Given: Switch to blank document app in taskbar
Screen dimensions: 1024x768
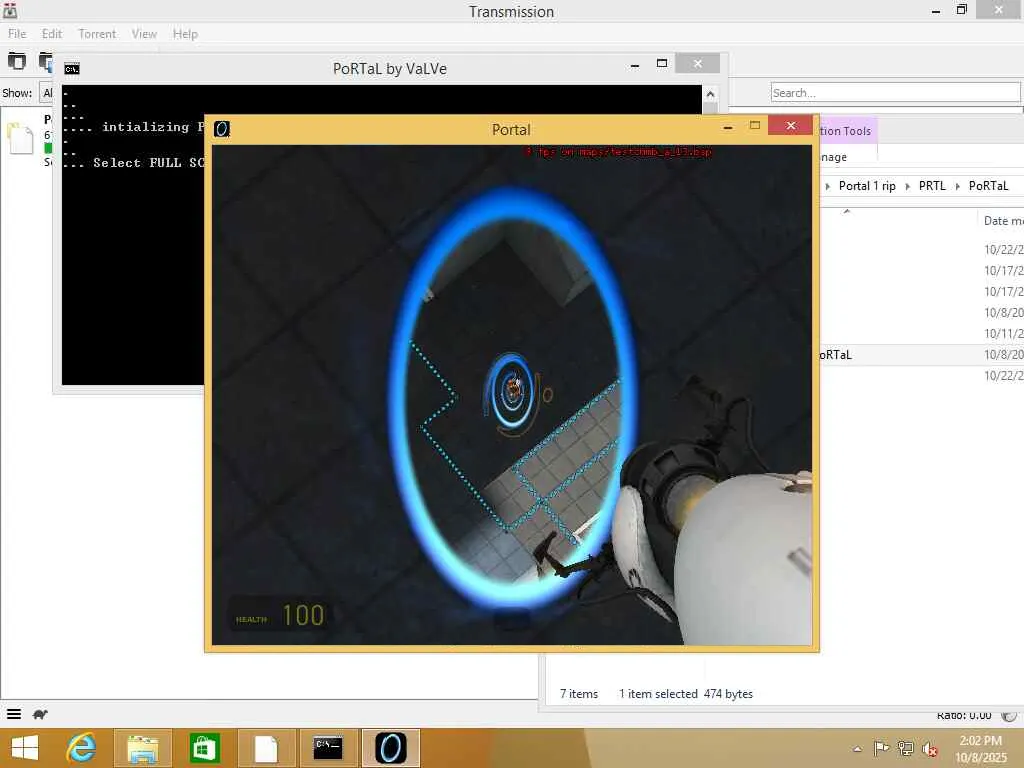Looking at the screenshot, I should 266,748.
